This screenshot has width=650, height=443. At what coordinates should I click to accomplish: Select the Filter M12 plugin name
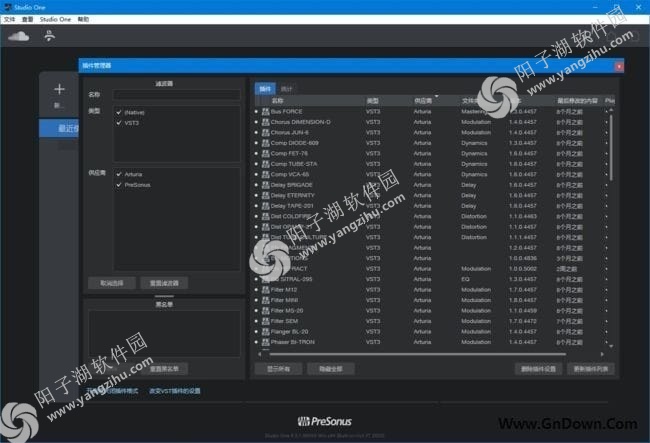pyautogui.click(x=284, y=290)
